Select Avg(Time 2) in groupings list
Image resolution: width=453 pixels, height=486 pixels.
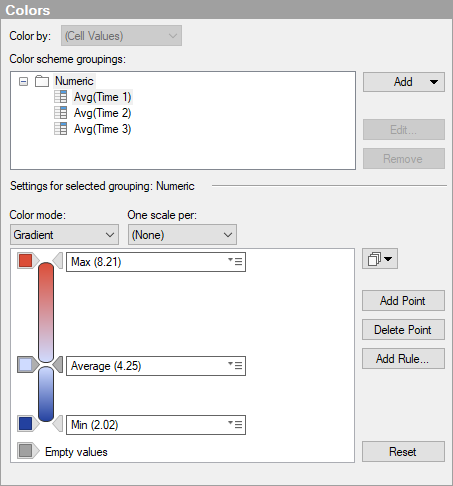[x=102, y=113]
